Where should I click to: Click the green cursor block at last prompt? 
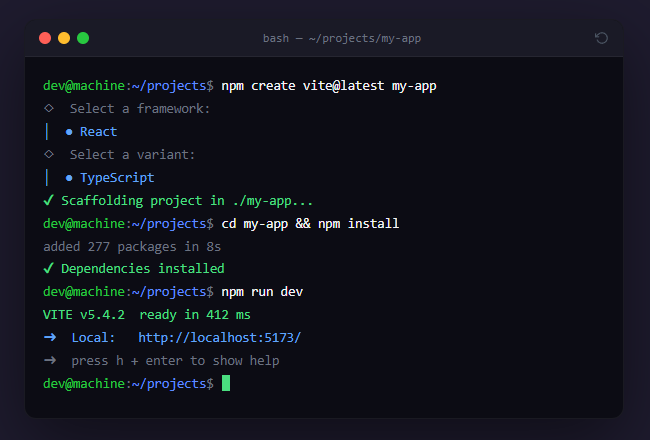coord(226,383)
